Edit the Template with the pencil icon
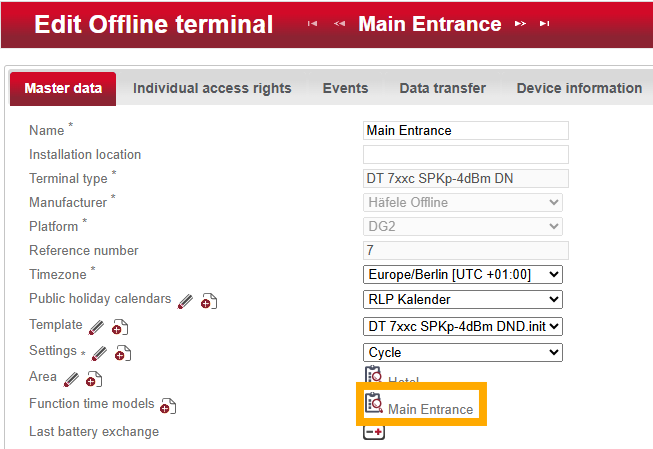653x449 pixels. click(x=96, y=326)
